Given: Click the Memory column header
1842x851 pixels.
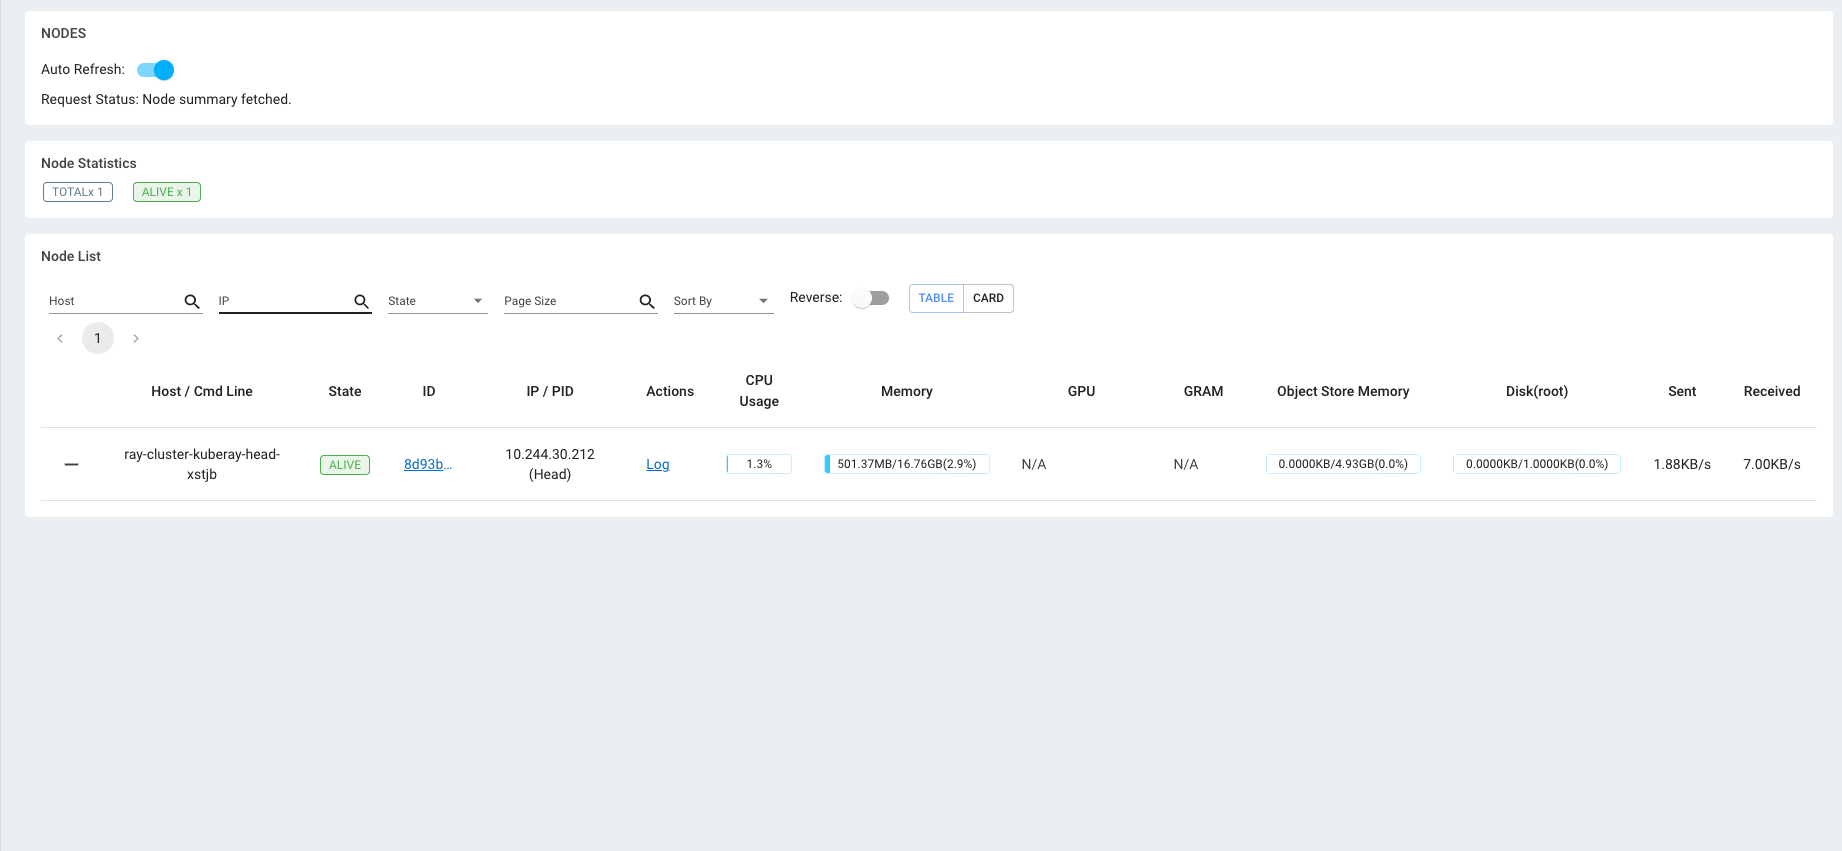Looking at the screenshot, I should [x=907, y=391].
